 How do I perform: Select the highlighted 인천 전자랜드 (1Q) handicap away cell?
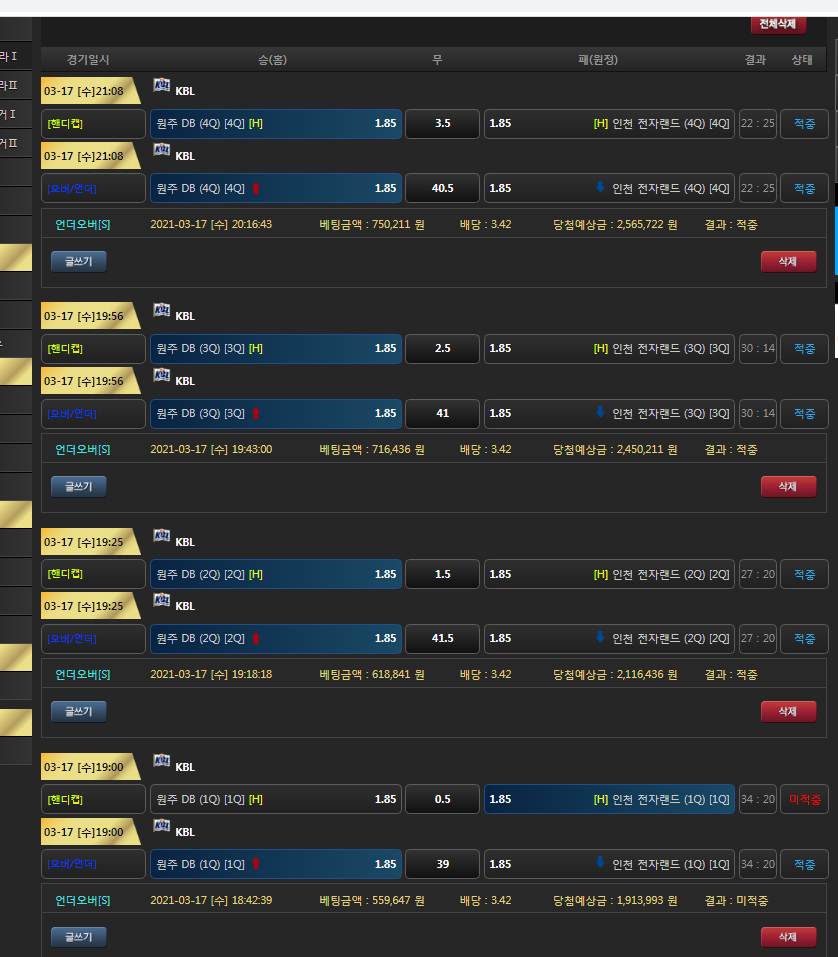click(609, 799)
